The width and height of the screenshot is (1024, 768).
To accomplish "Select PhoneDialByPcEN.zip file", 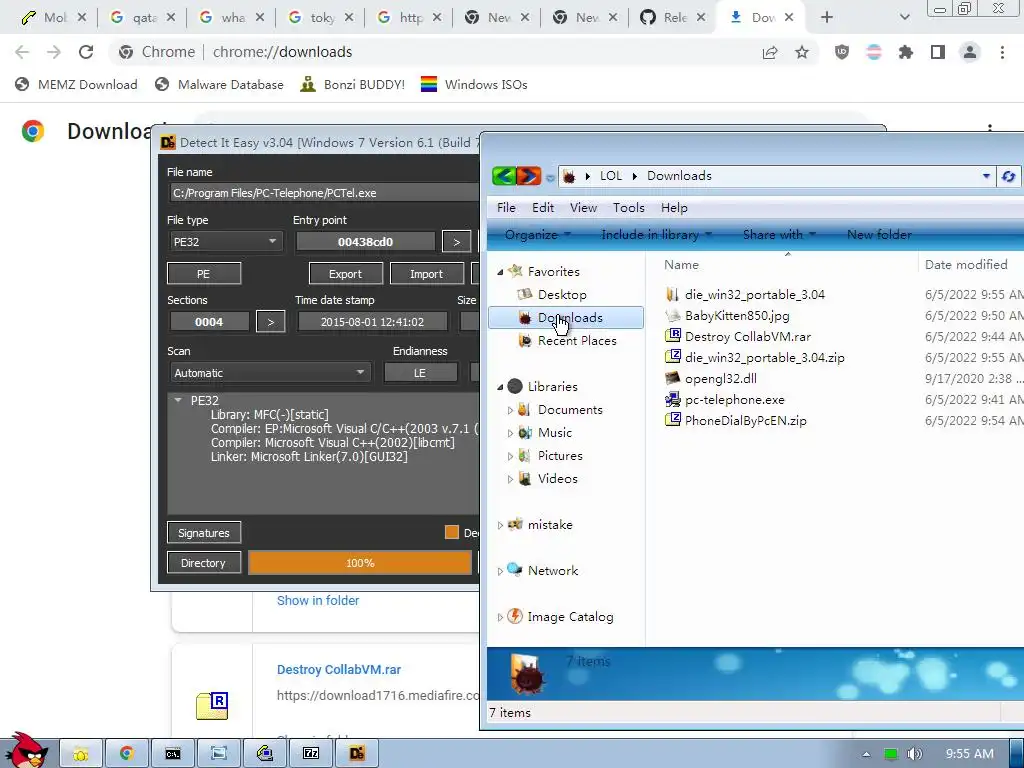I will click(745, 420).
